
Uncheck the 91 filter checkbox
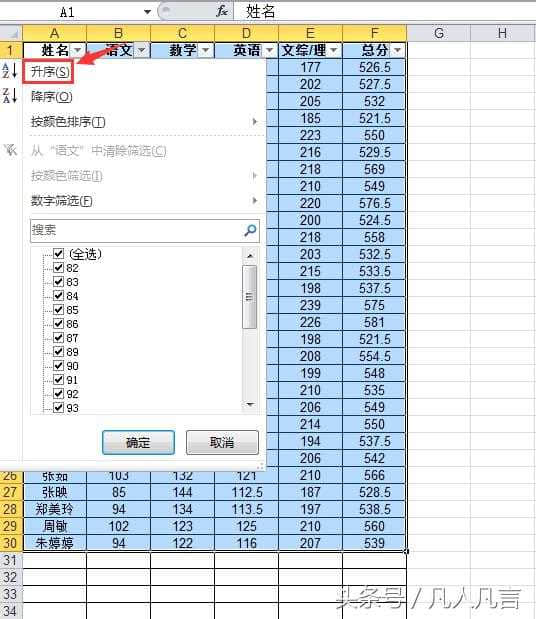[58, 380]
